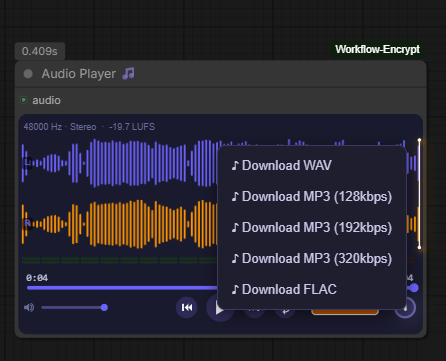Pick Download MP3 (192kbps) entry

[x=312, y=227]
